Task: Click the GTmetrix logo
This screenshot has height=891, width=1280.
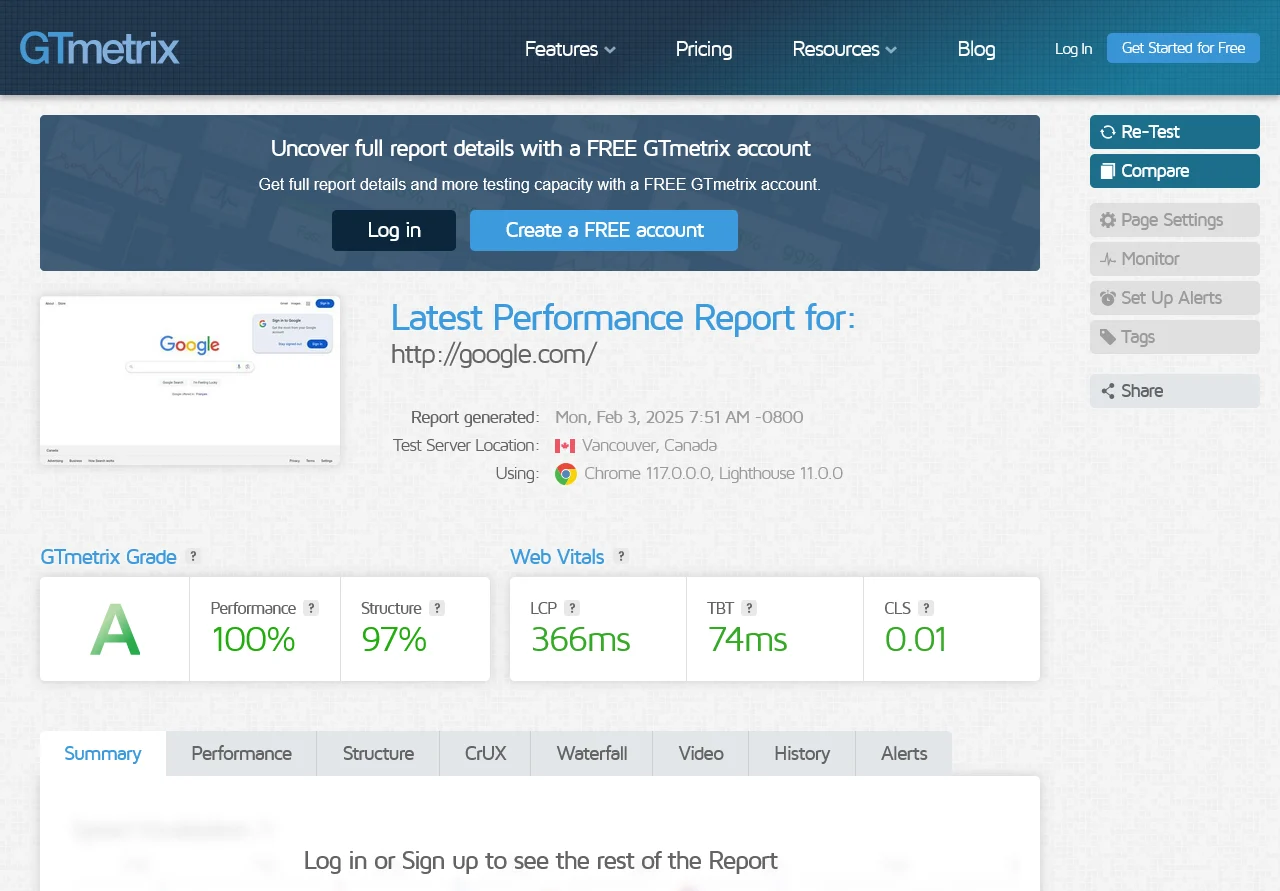Action: pos(99,48)
